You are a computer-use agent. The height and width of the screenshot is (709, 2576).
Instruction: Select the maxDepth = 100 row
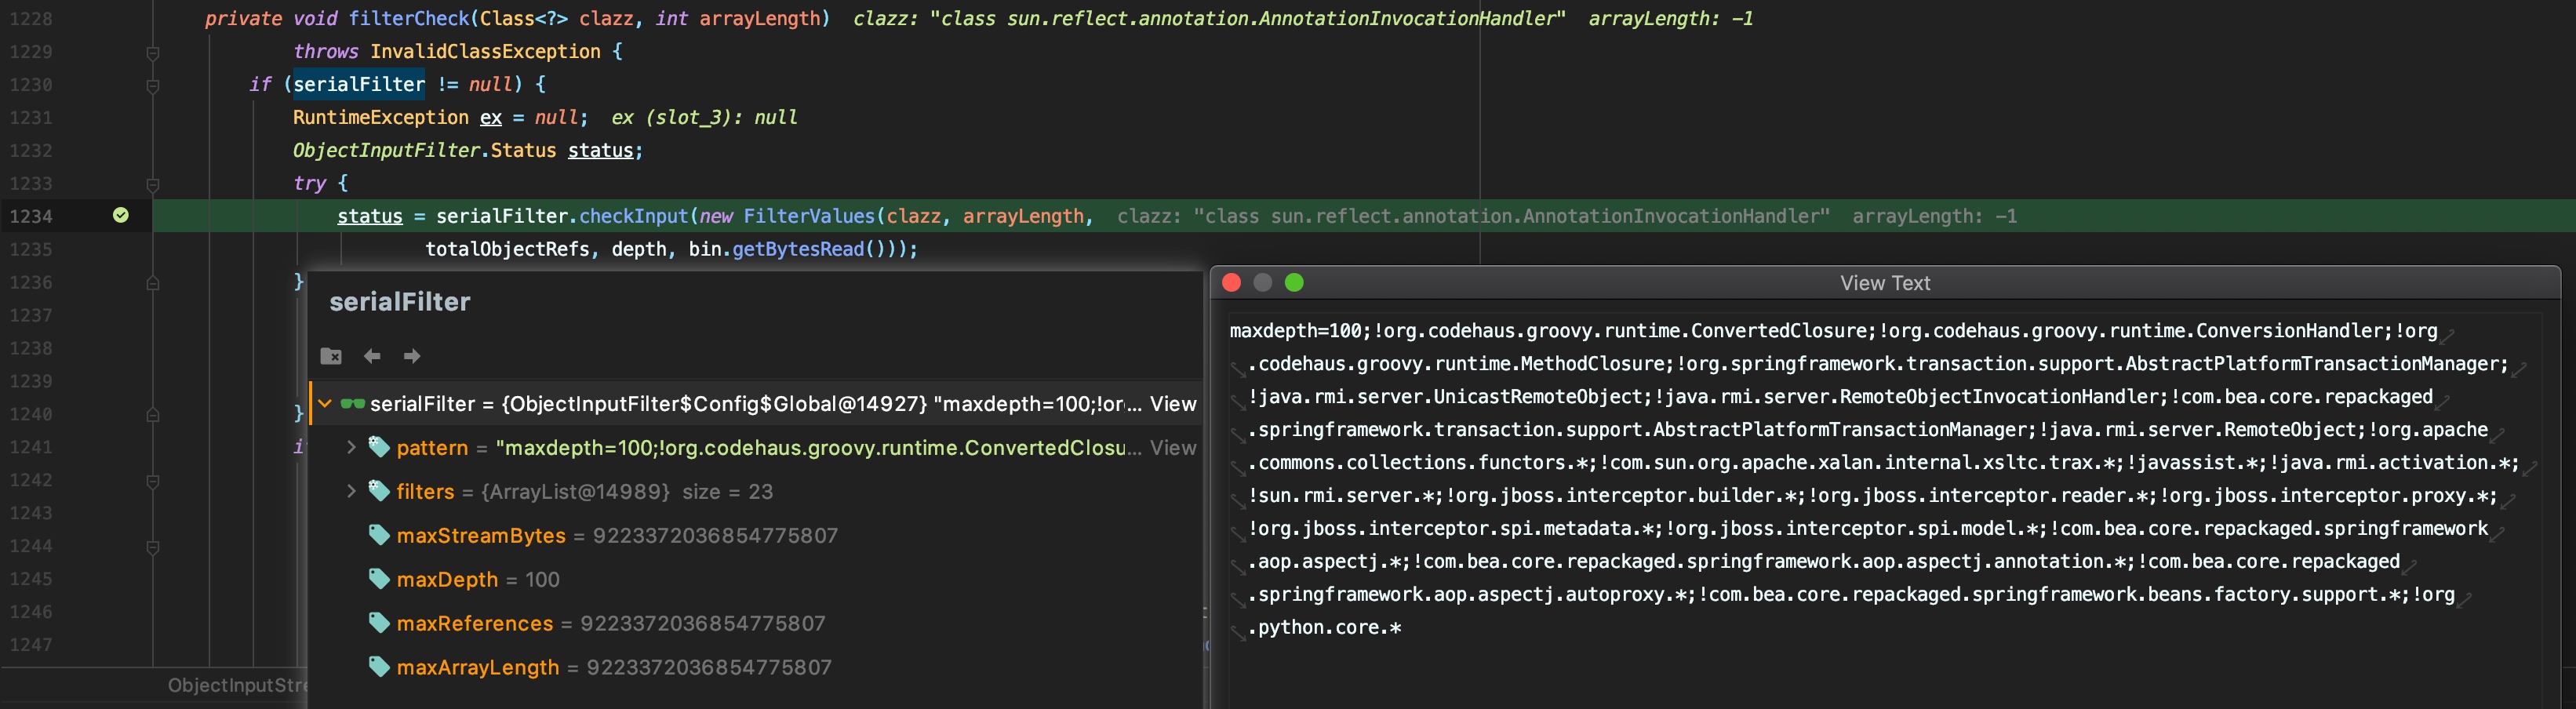pos(756,579)
